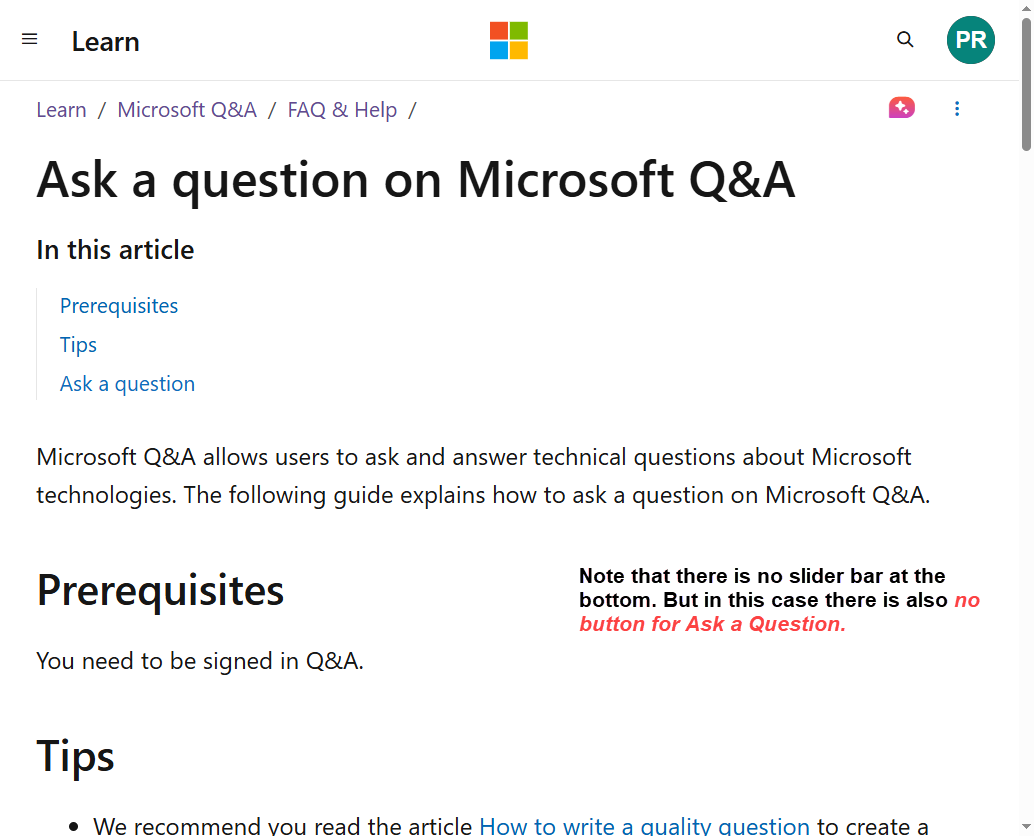Click the Learn breadcrumb link
Image resolution: width=1034 pixels, height=836 pixels.
61,109
